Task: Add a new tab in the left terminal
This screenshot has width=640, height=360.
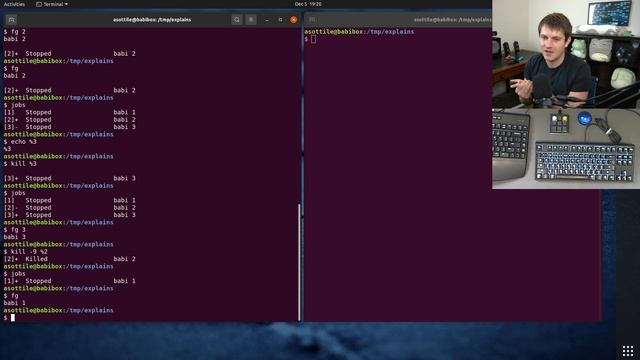Action: point(11,20)
